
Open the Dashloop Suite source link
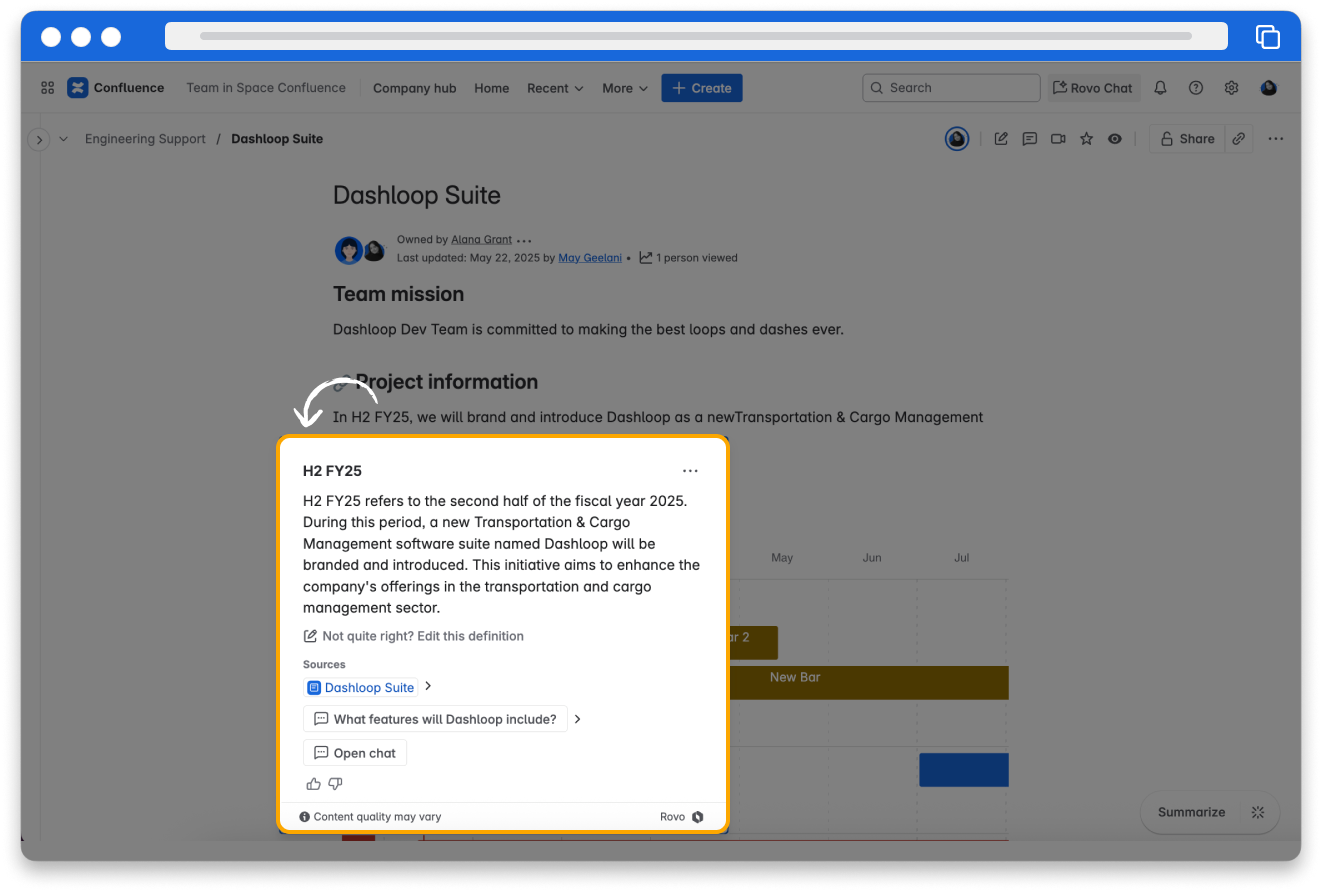361,687
